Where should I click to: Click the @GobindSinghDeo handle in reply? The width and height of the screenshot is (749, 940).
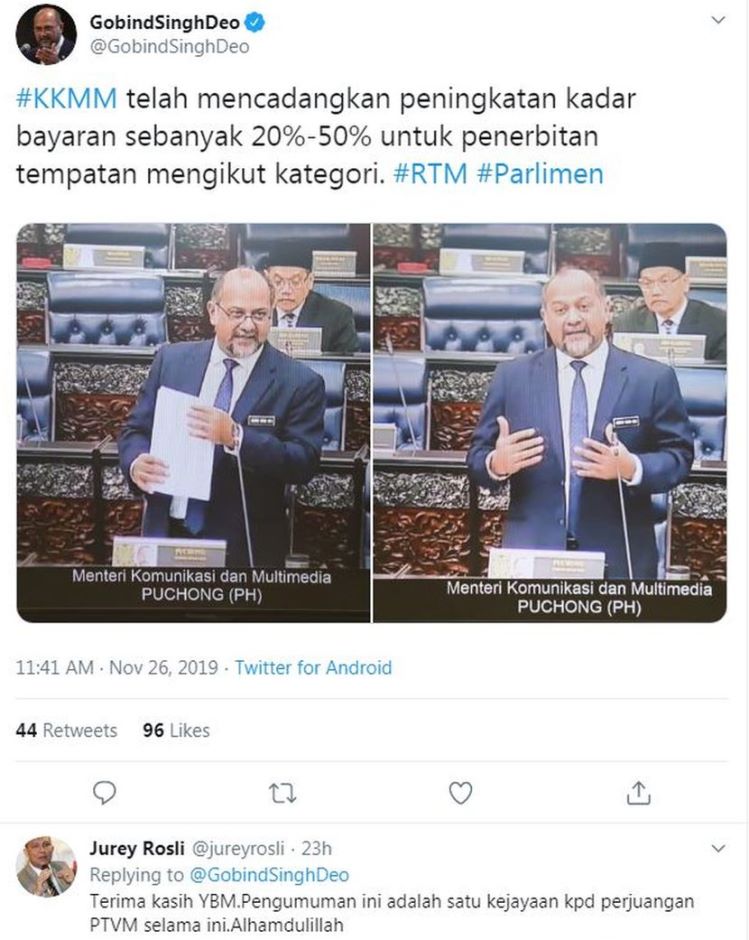[269, 875]
